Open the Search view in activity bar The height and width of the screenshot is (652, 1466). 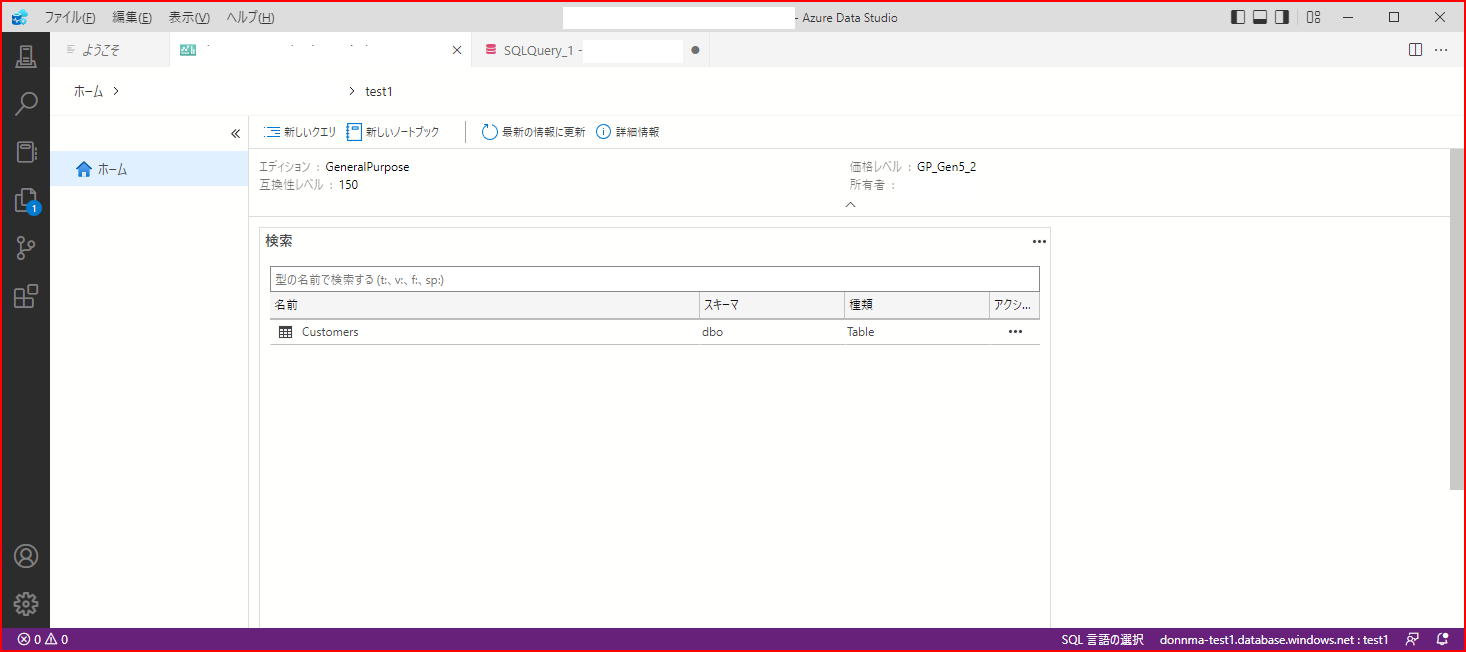[x=26, y=104]
